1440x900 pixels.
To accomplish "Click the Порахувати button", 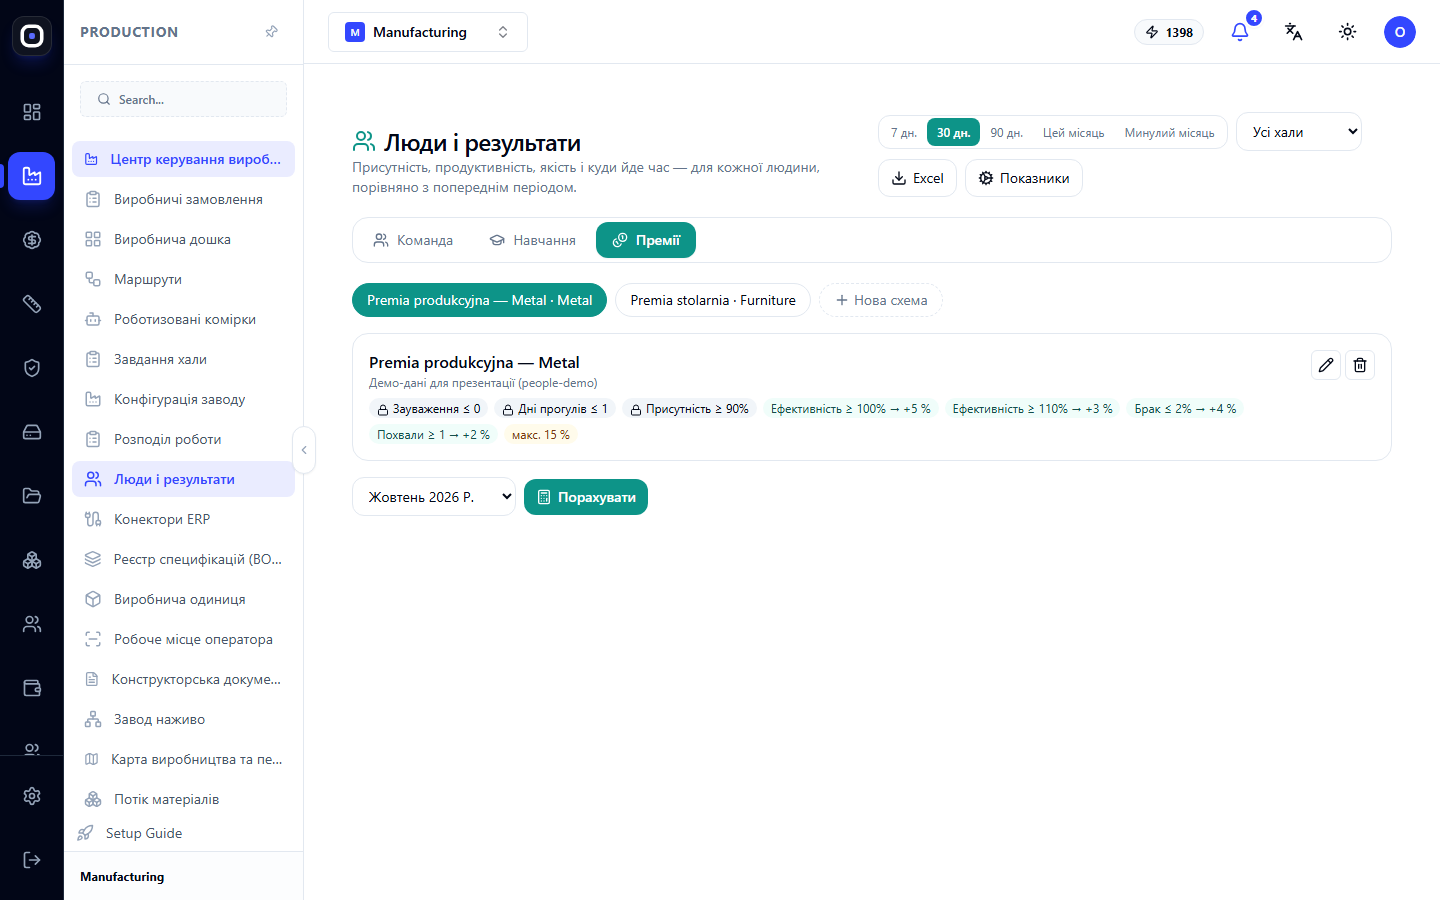I will [x=586, y=497].
